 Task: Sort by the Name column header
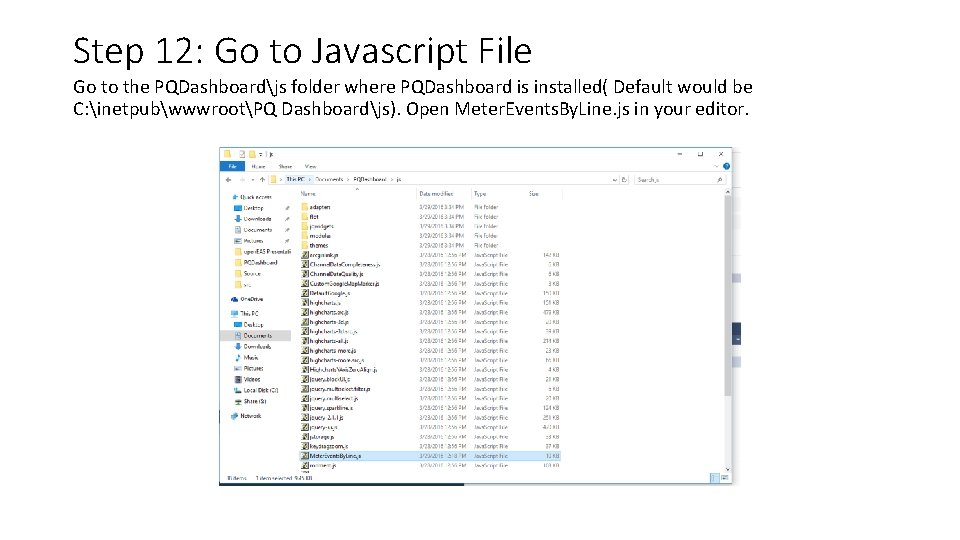[x=308, y=193]
